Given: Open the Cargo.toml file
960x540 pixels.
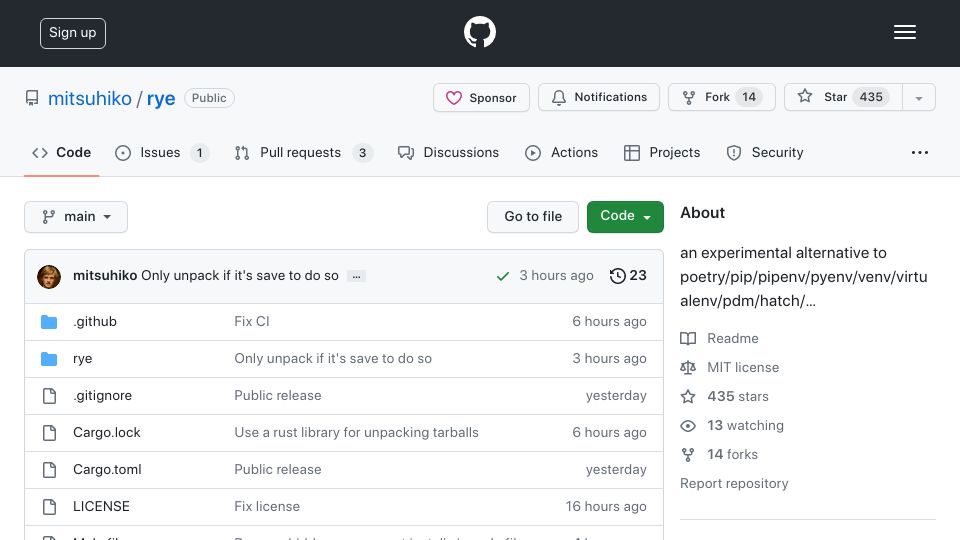Looking at the screenshot, I should 107,470.
